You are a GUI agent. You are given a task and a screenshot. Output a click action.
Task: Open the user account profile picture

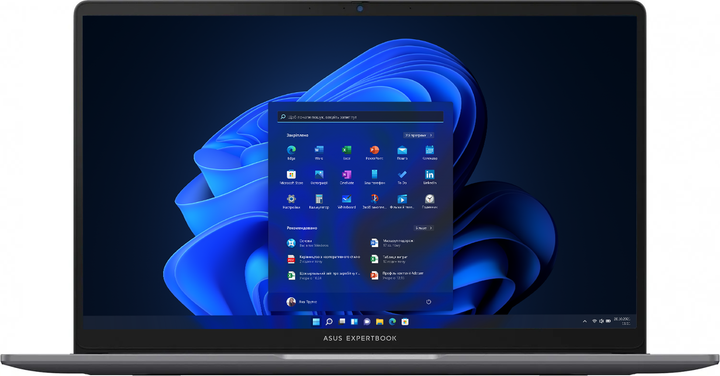point(291,302)
